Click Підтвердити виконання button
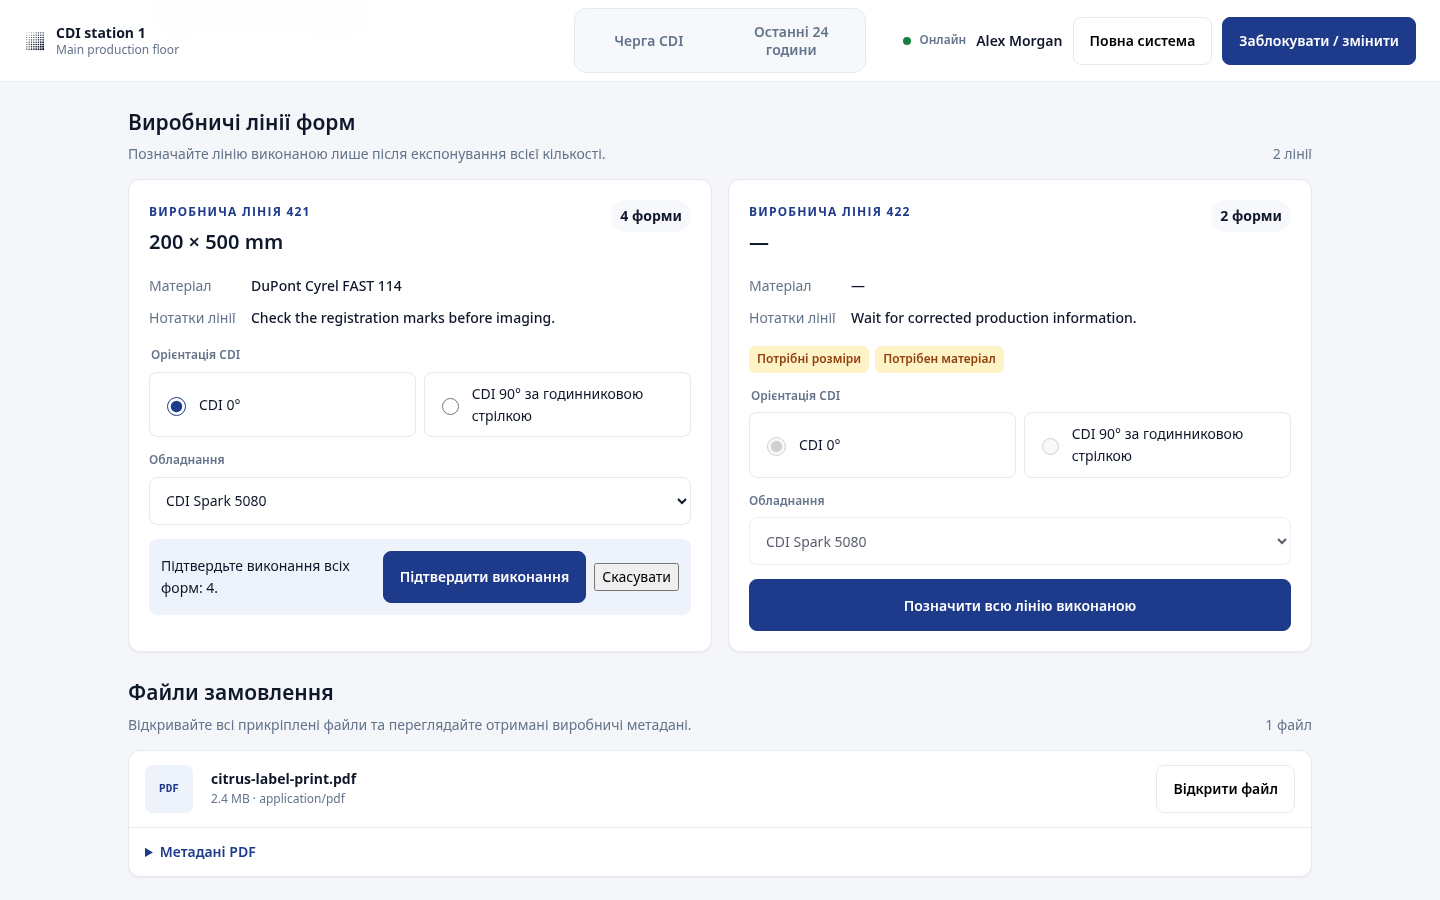 point(484,577)
